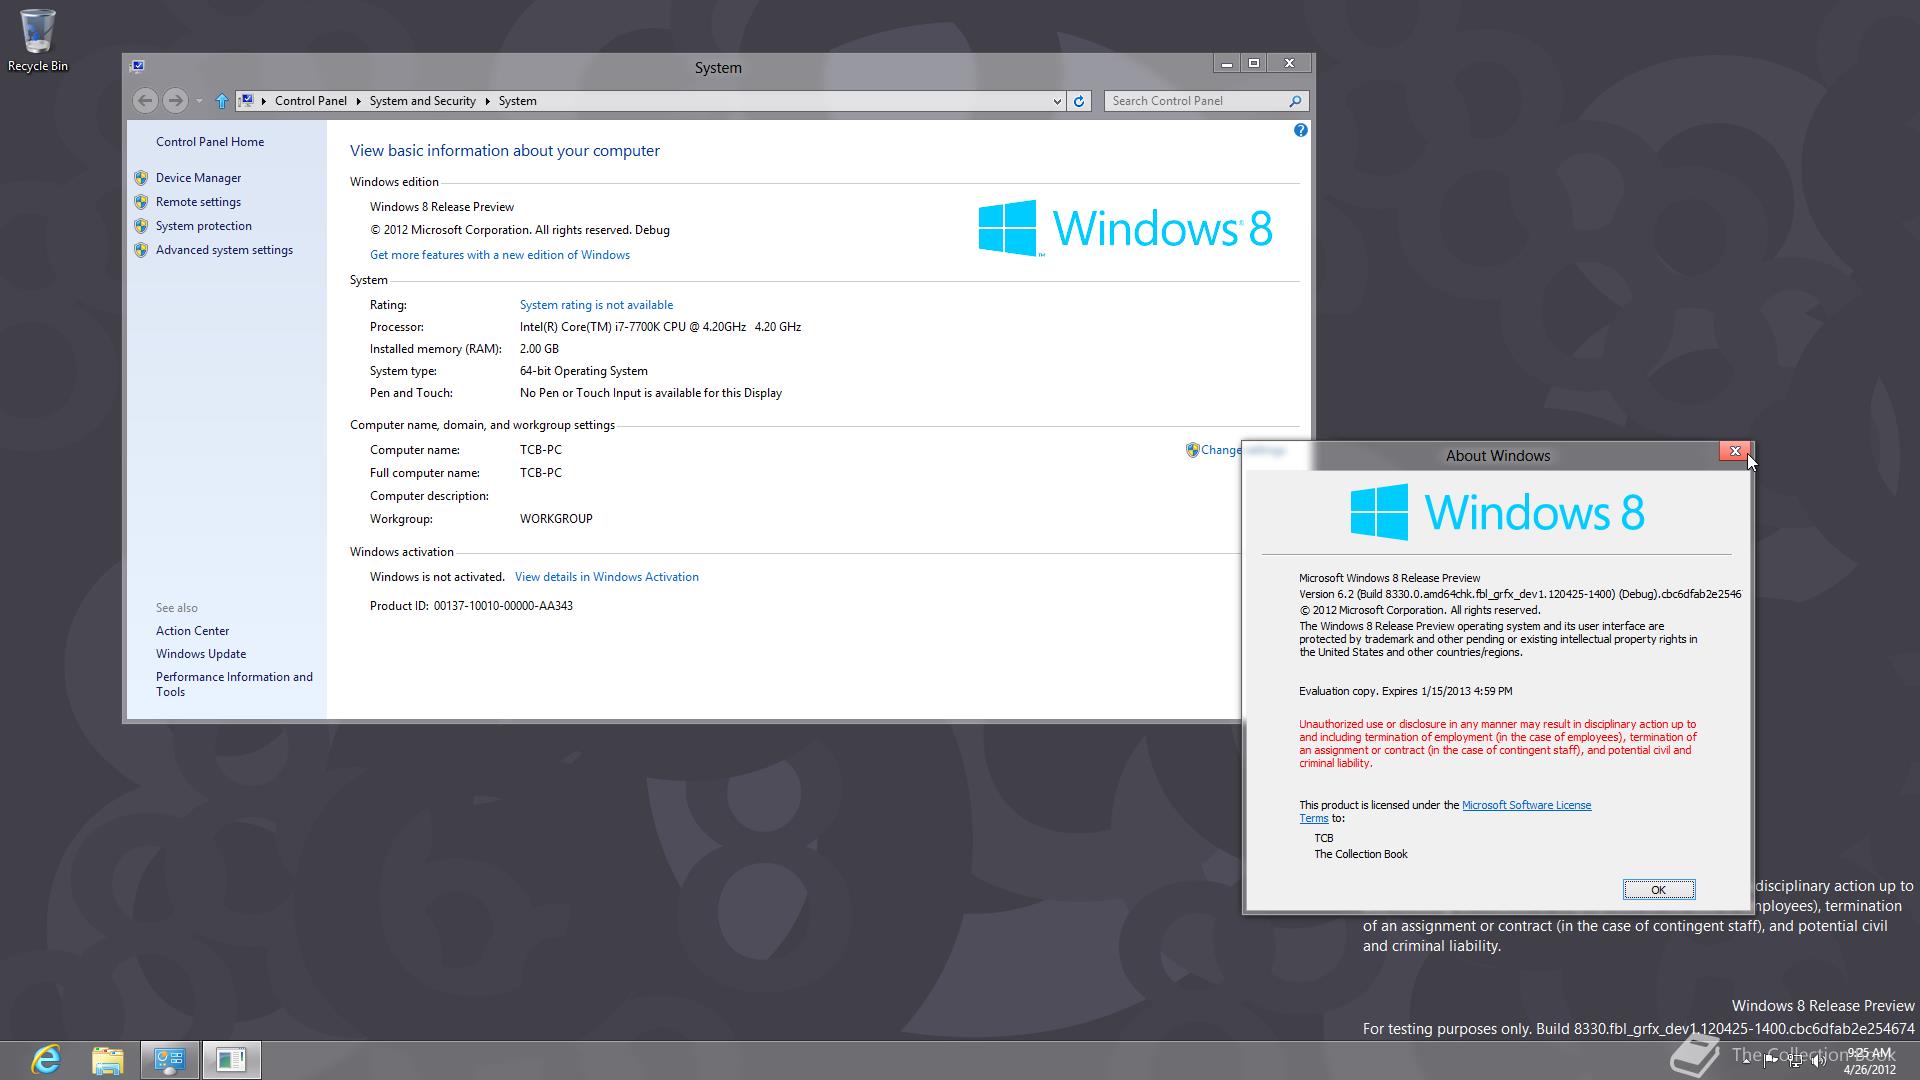
Task: Click the Windows 8 logo in About Windows
Action: [1497, 512]
